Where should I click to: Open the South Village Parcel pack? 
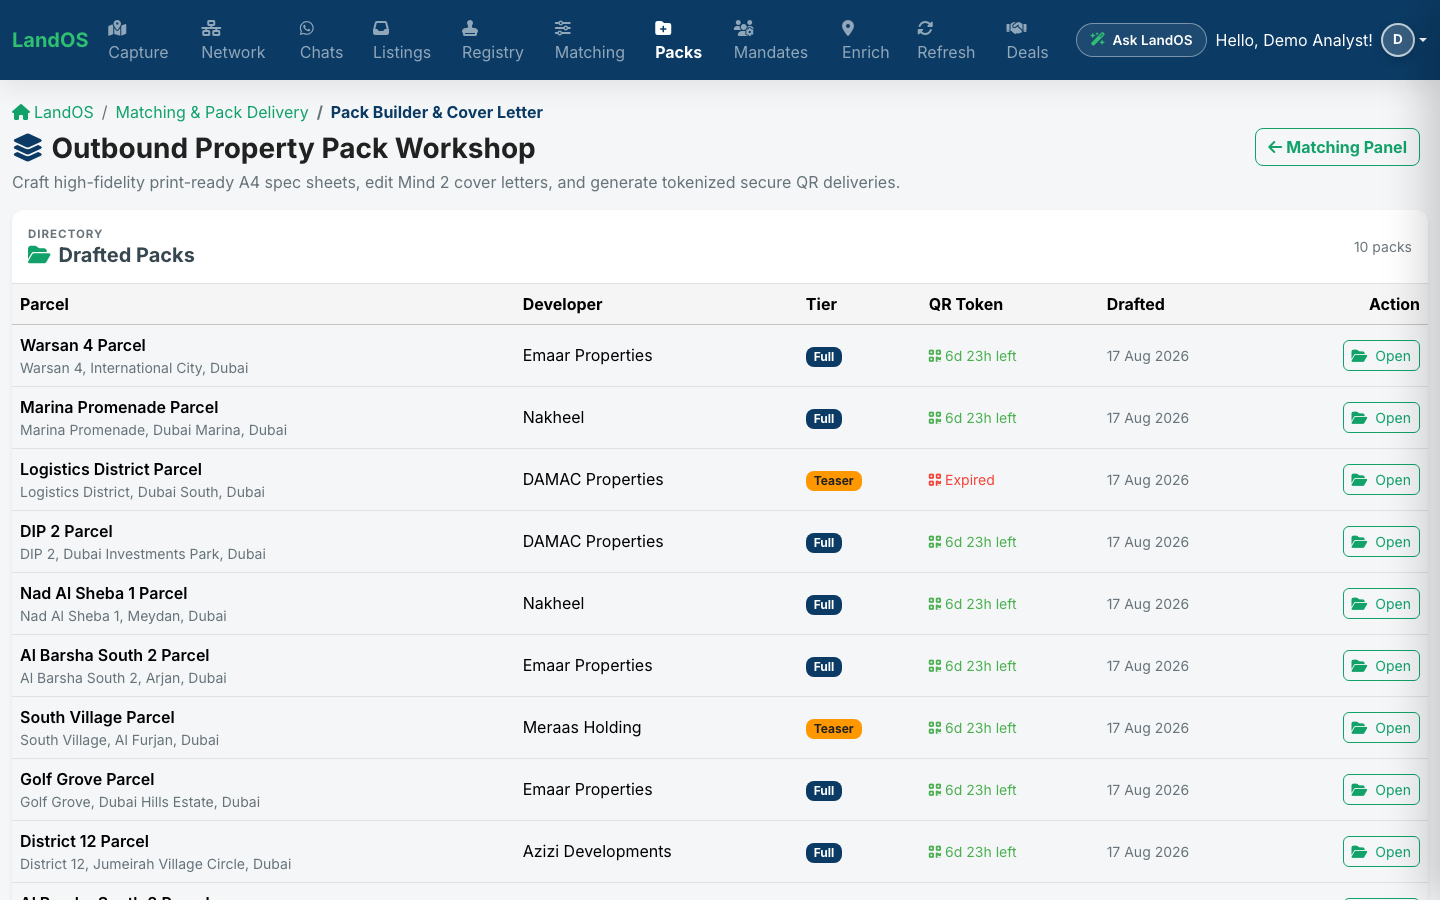pos(1381,728)
